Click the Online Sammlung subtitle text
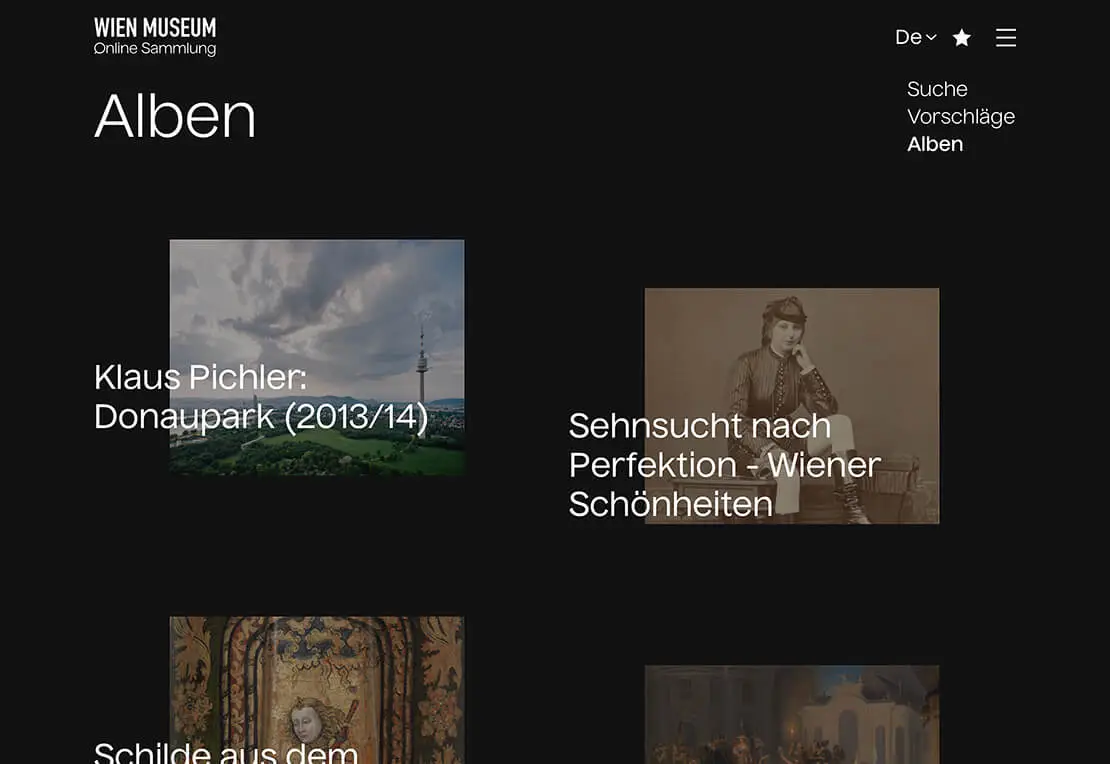 click(154, 47)
